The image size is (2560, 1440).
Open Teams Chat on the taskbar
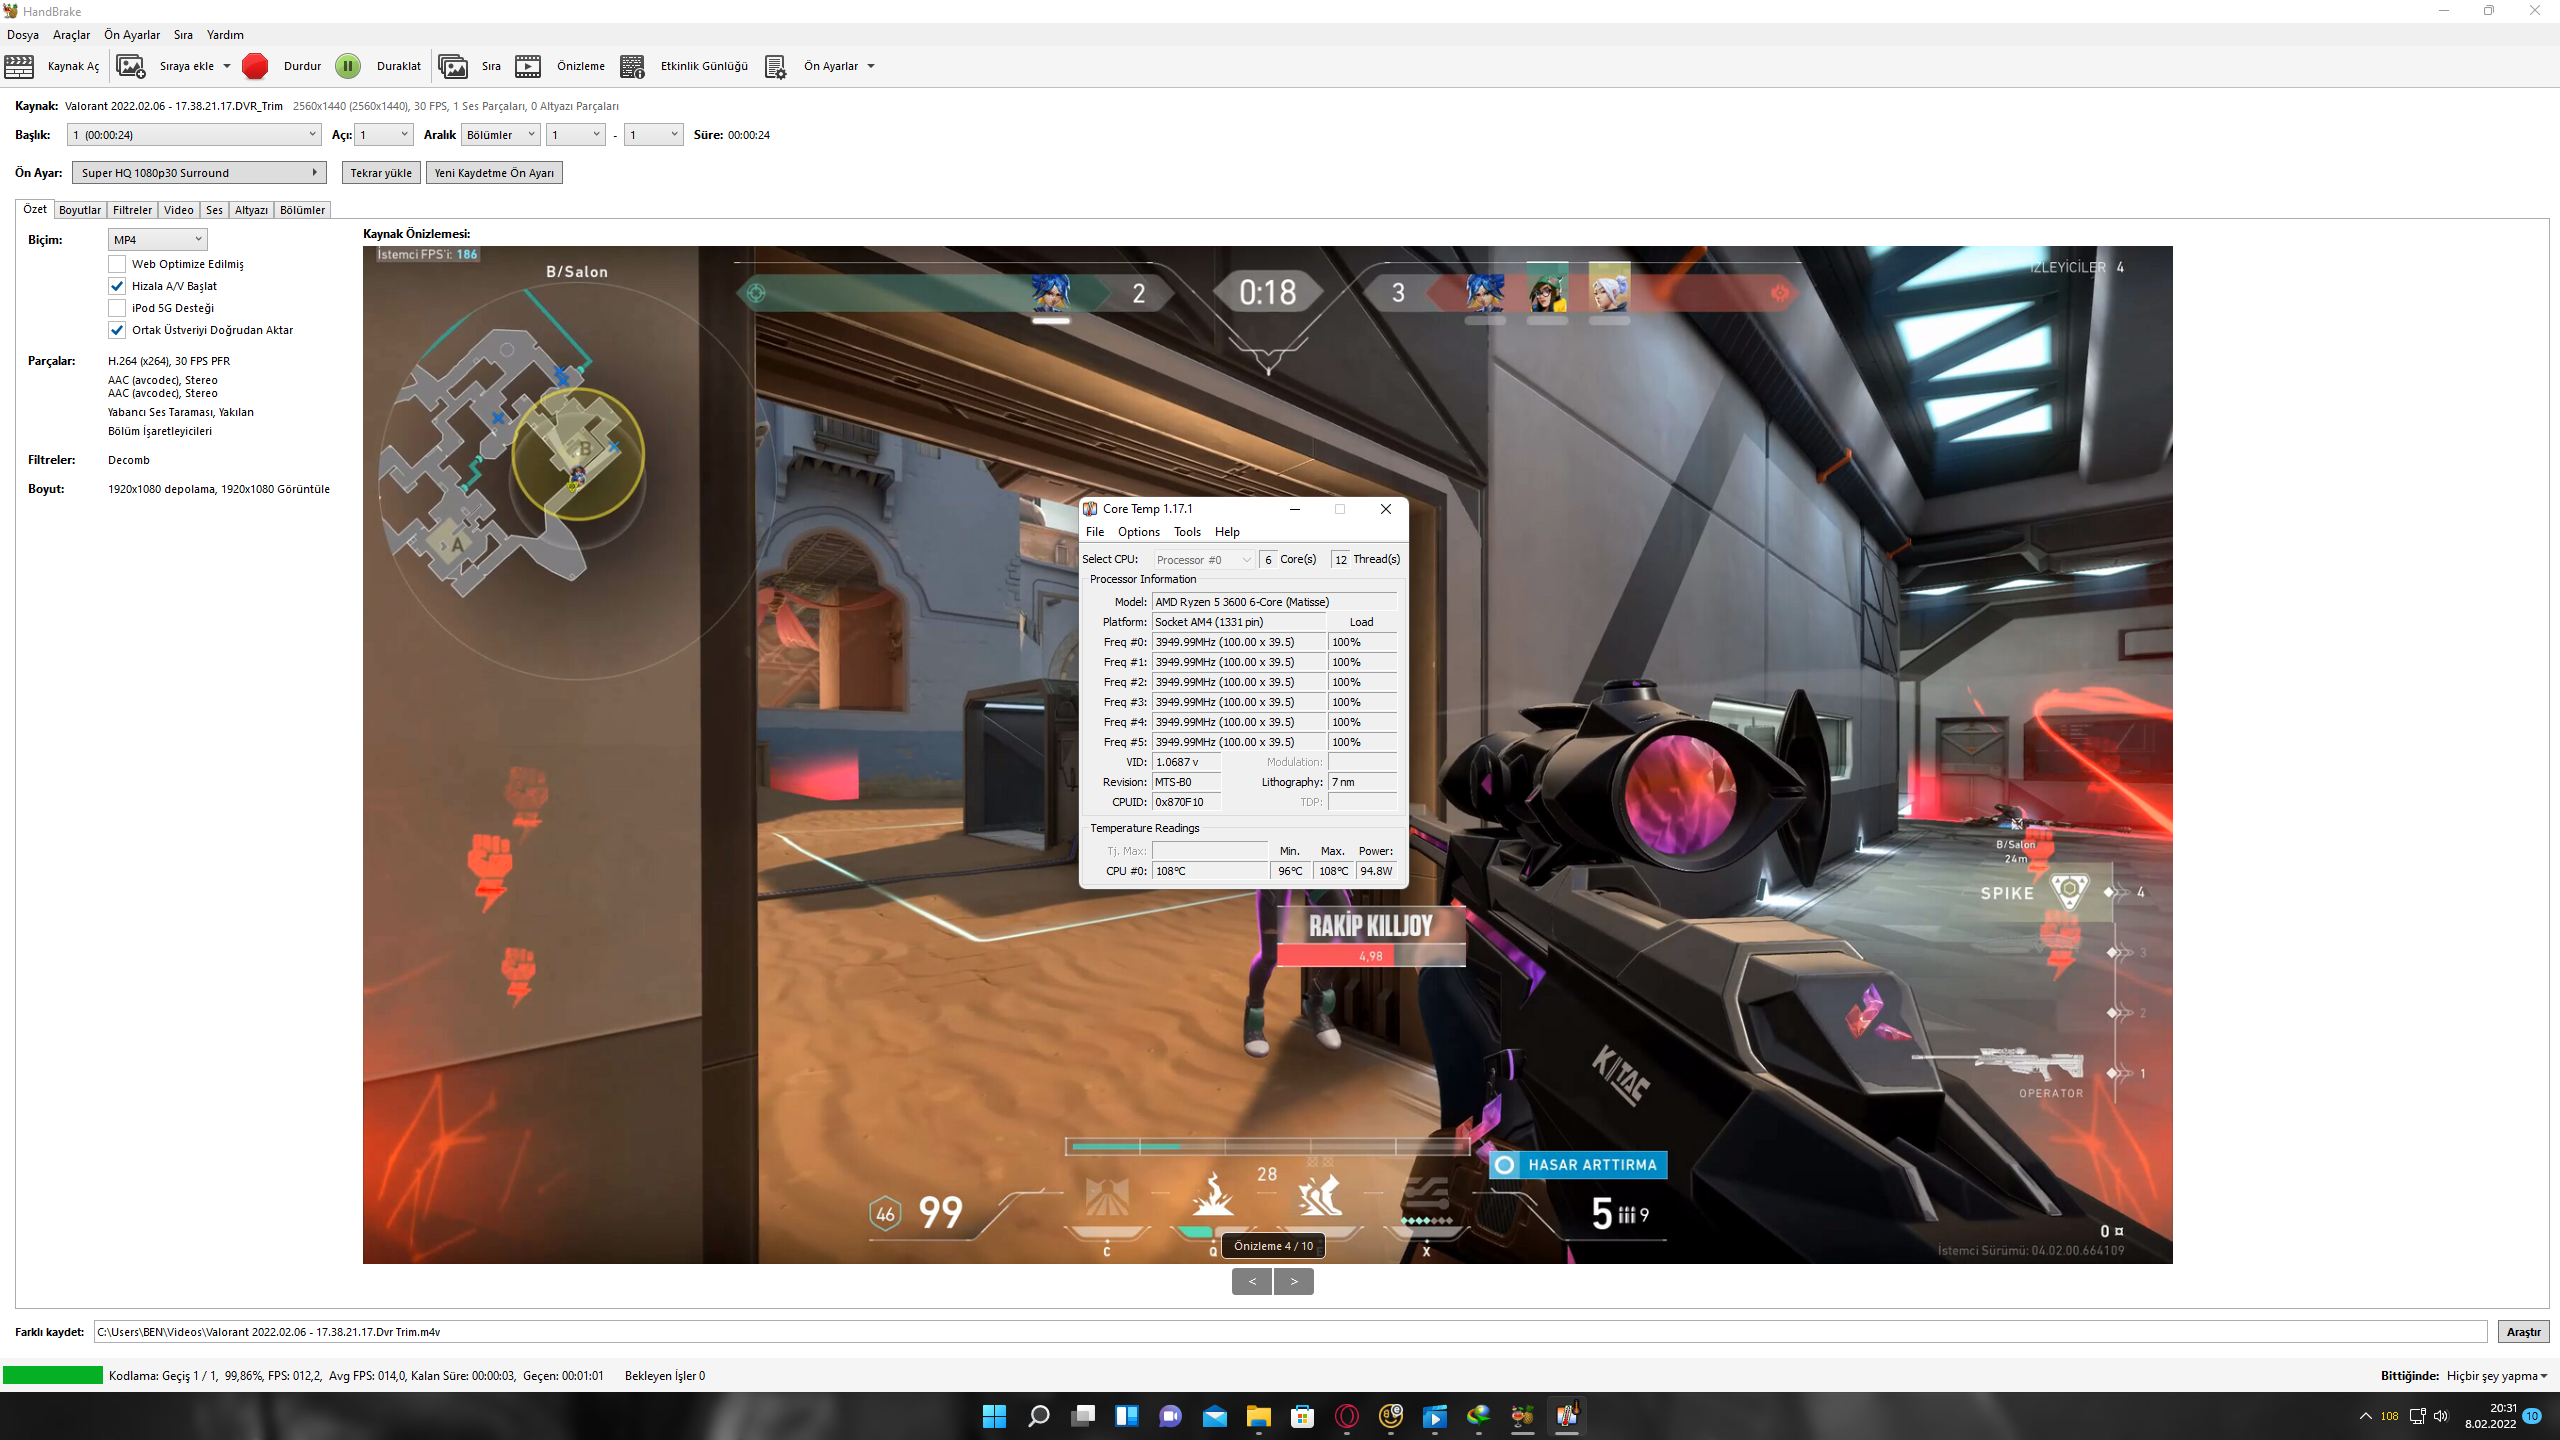(1170, 1416)
